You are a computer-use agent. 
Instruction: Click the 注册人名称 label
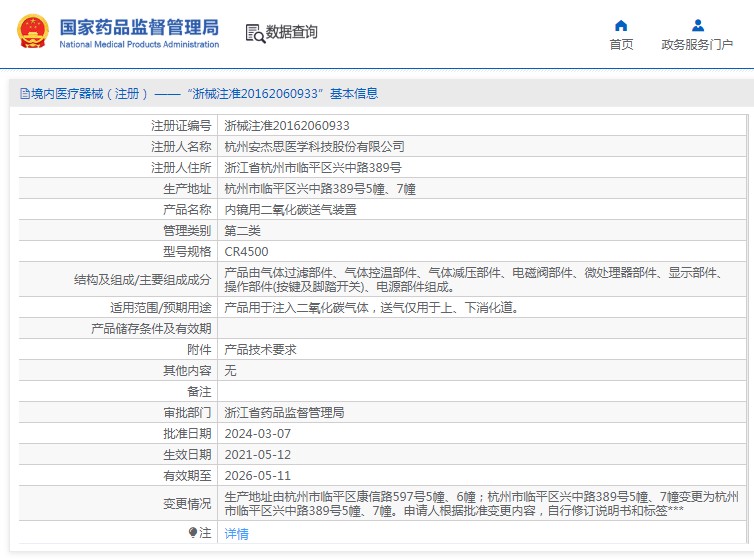click(x=181, y=147)
